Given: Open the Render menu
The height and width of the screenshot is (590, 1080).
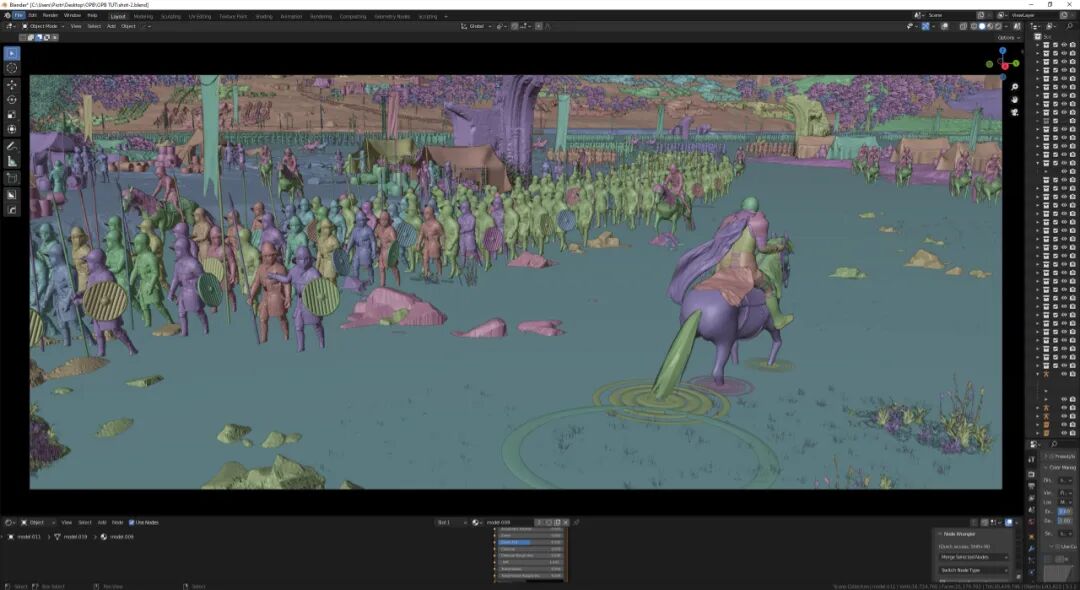Looking at the screenshot, I should [50, 15].
